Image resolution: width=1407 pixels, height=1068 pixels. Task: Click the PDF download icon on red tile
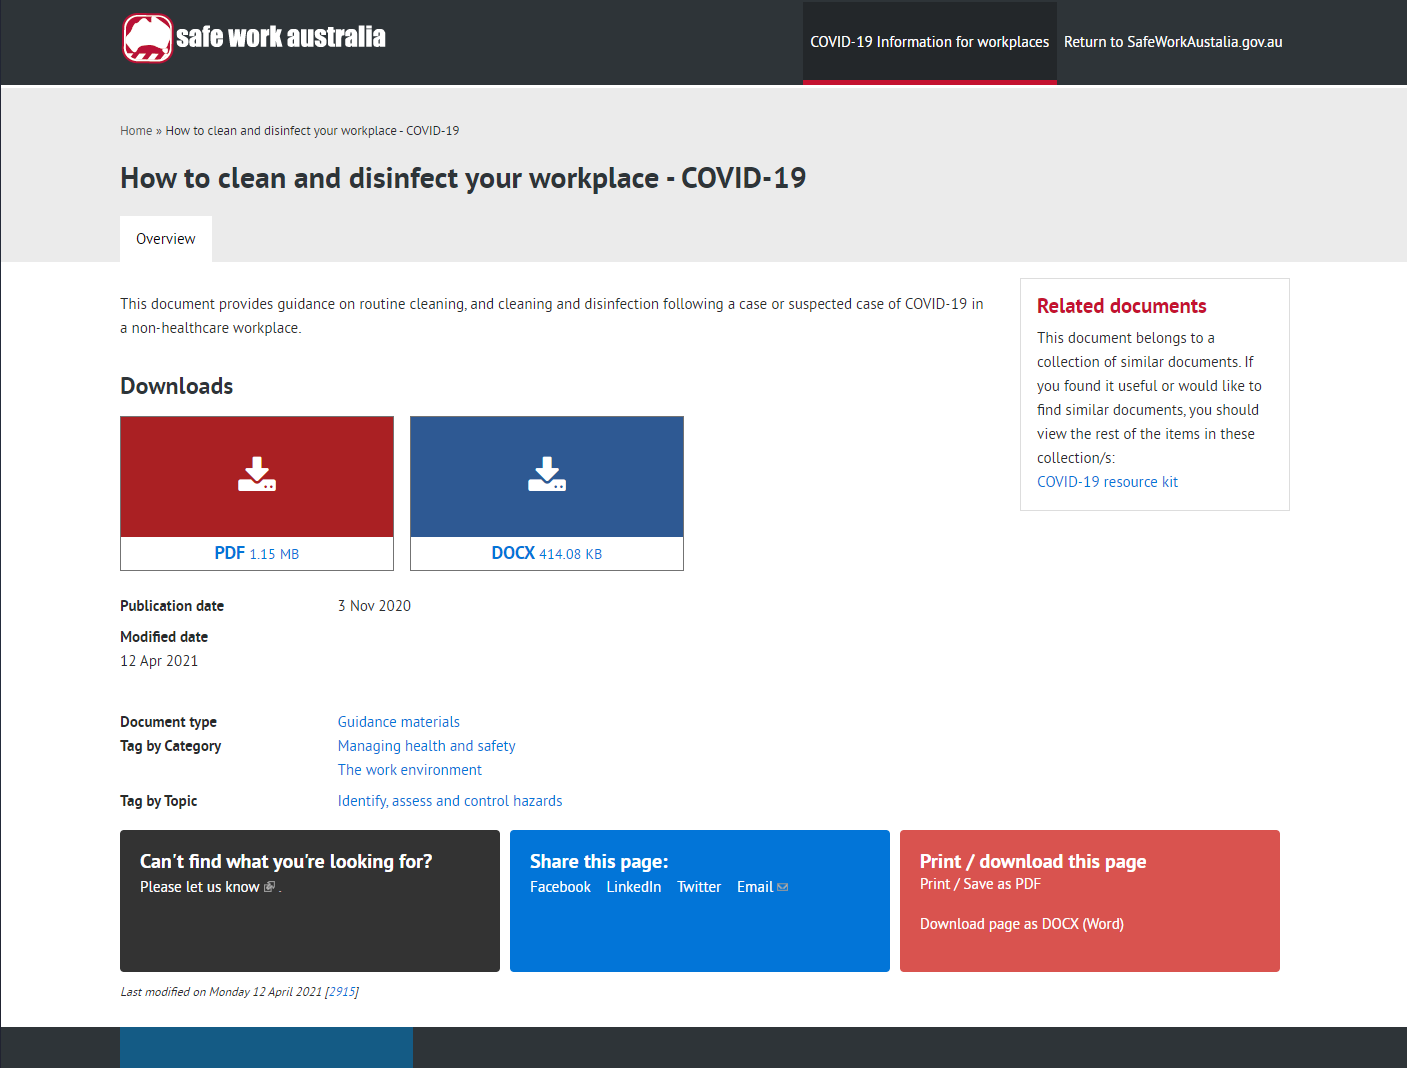[257, 474]
